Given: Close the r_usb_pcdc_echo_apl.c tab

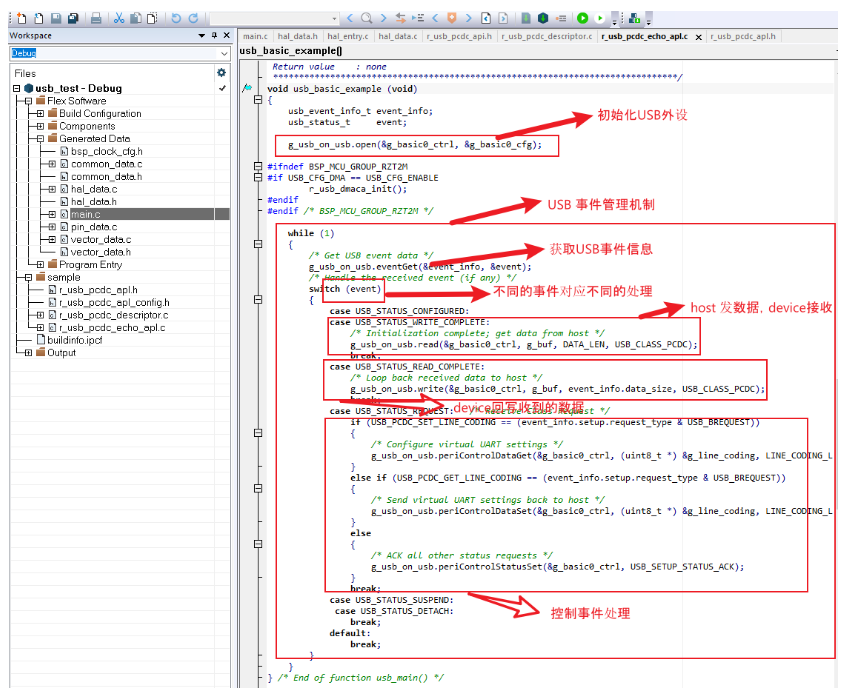Looking at the screenshot, I should click(x=698, y=37).
